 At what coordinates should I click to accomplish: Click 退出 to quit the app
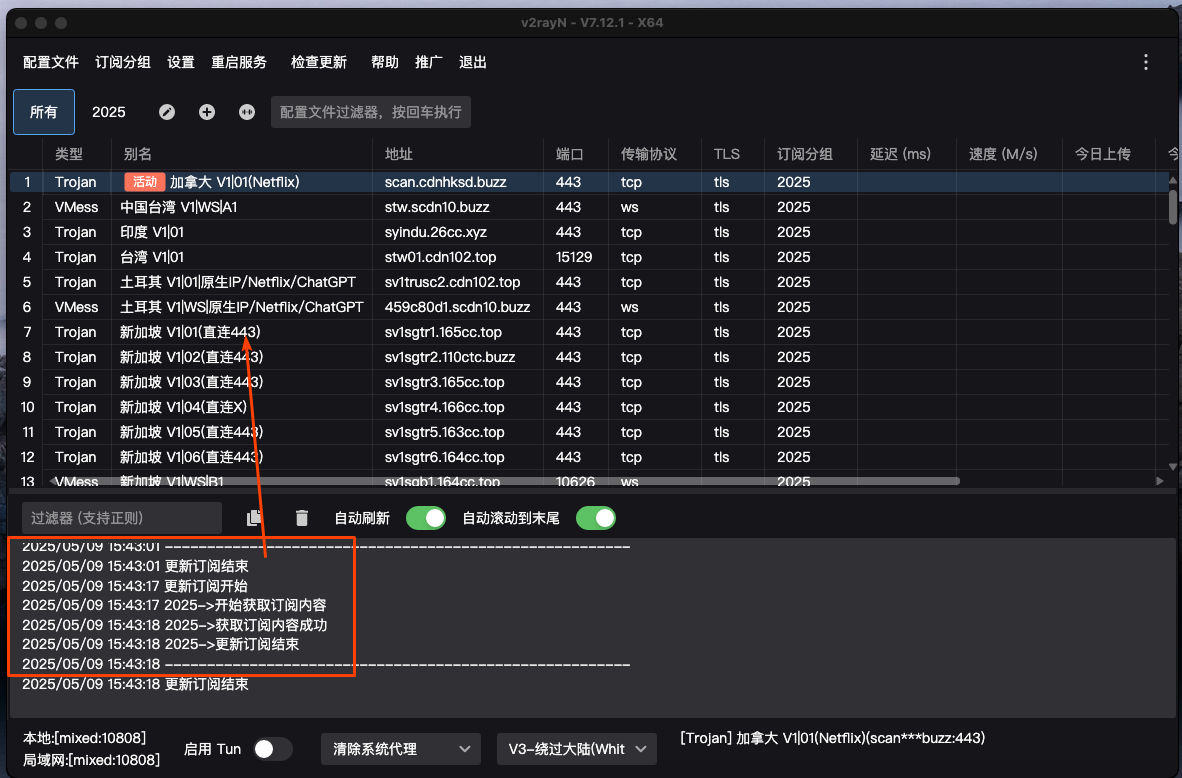pos(473,62)
